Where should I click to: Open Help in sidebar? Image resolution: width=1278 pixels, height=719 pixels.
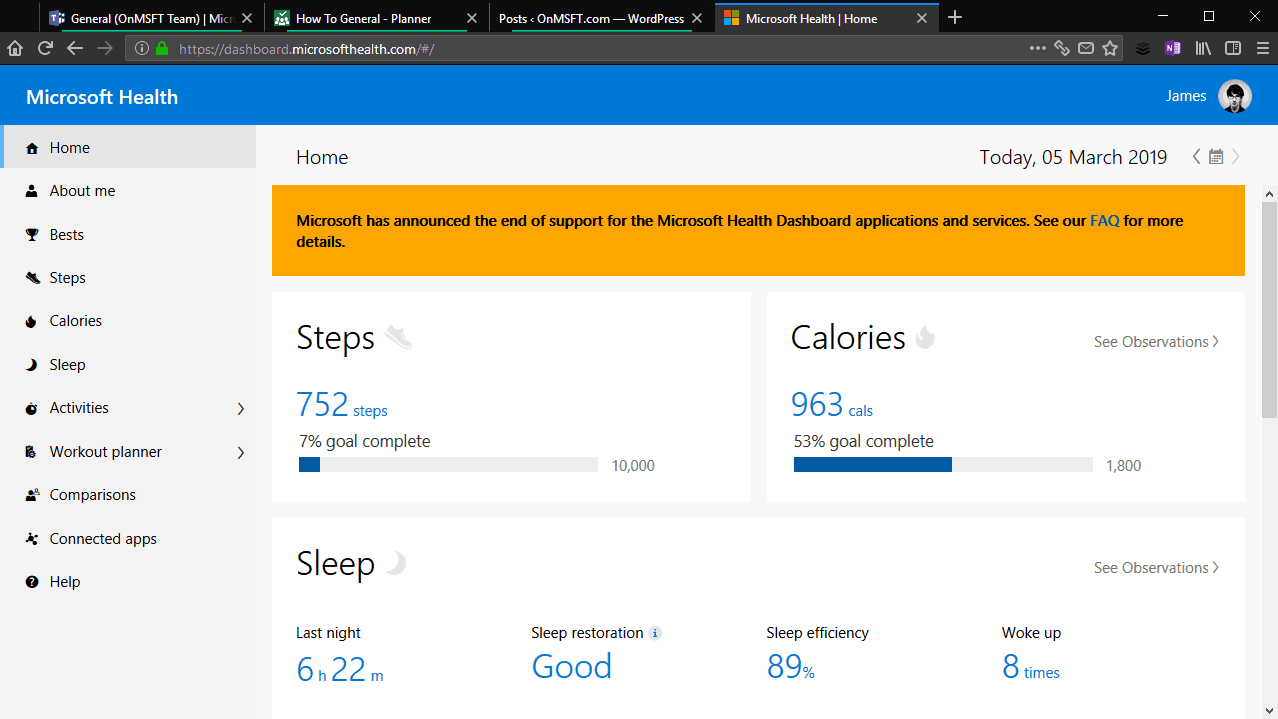click(x=128, y=582)
